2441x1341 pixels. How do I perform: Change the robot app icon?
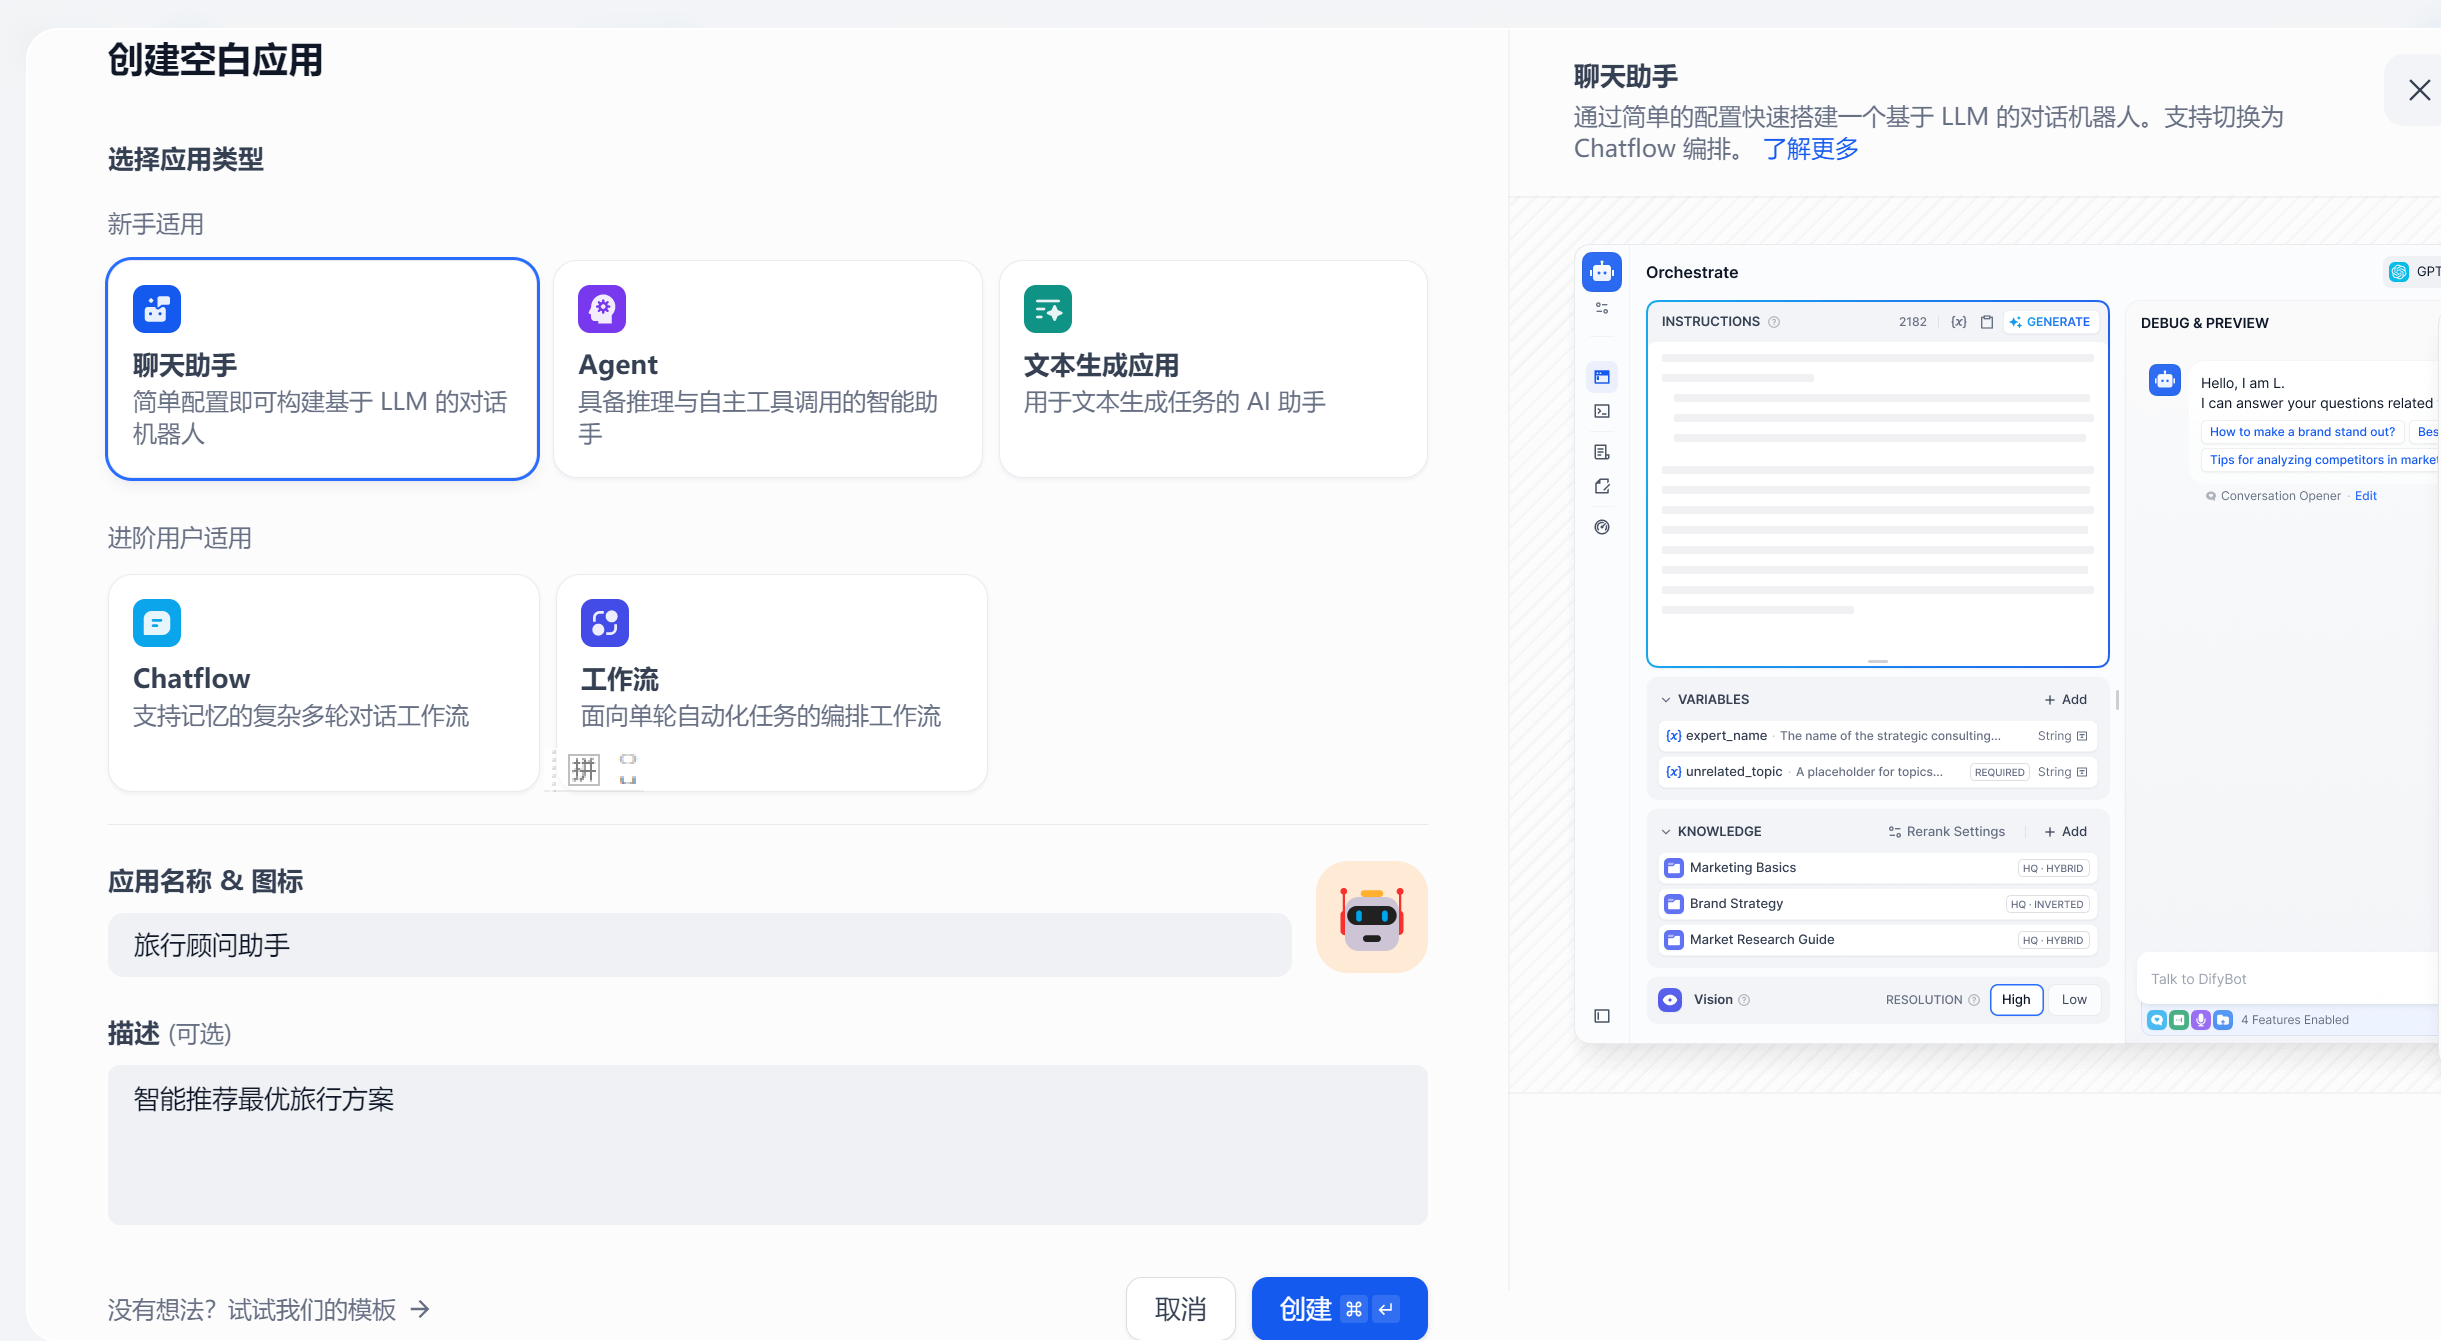[x=1371, y=917]
